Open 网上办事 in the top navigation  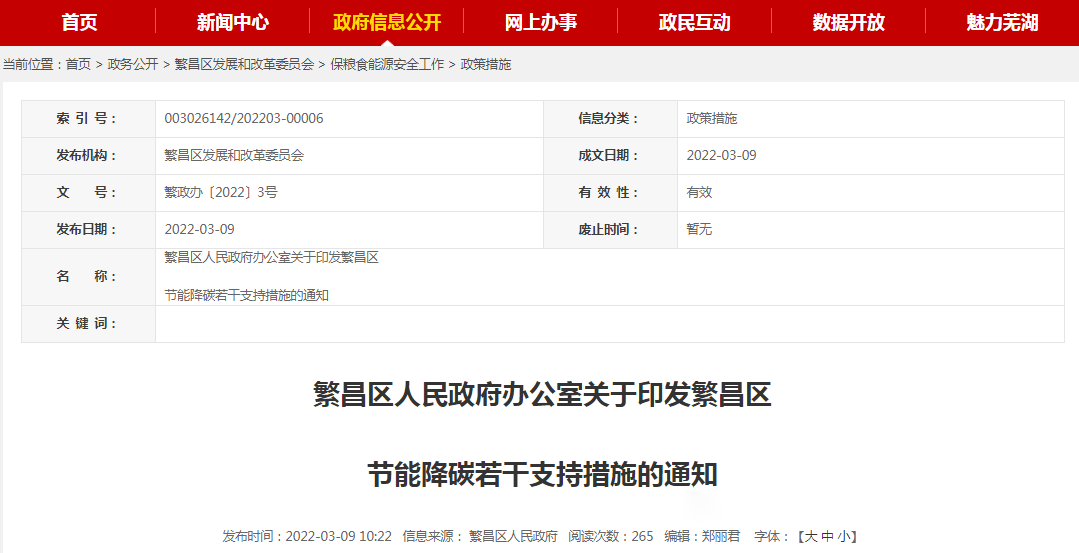tap(540, 22)
